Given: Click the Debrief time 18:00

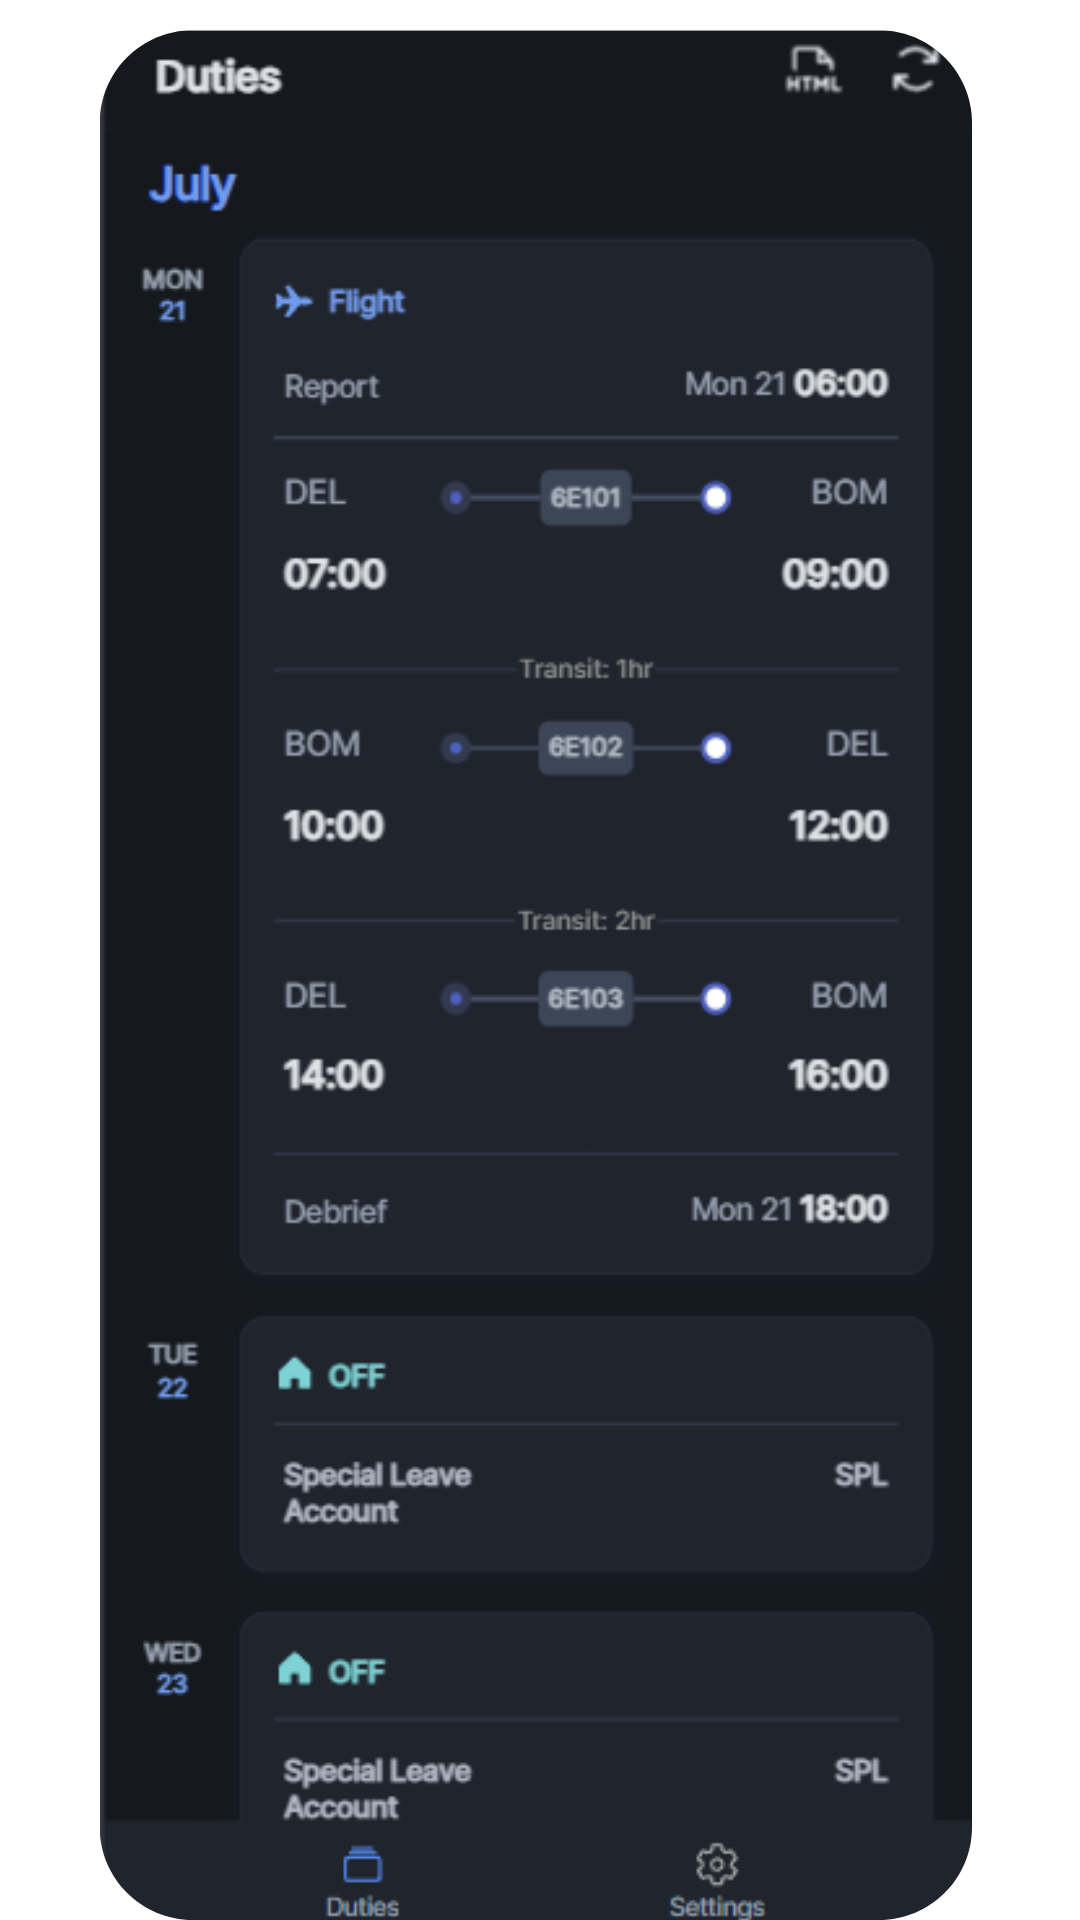Looking at the screenshot, I should (843, 1209).
